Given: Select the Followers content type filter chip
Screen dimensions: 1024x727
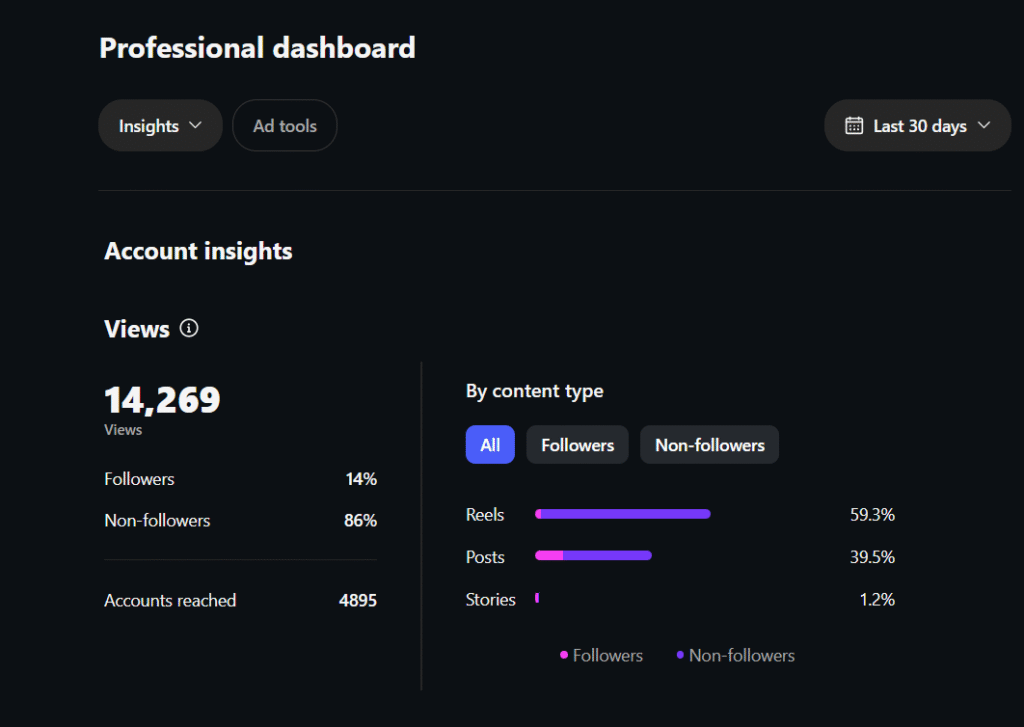Looking at the screenshot, I should click(577, 445).
